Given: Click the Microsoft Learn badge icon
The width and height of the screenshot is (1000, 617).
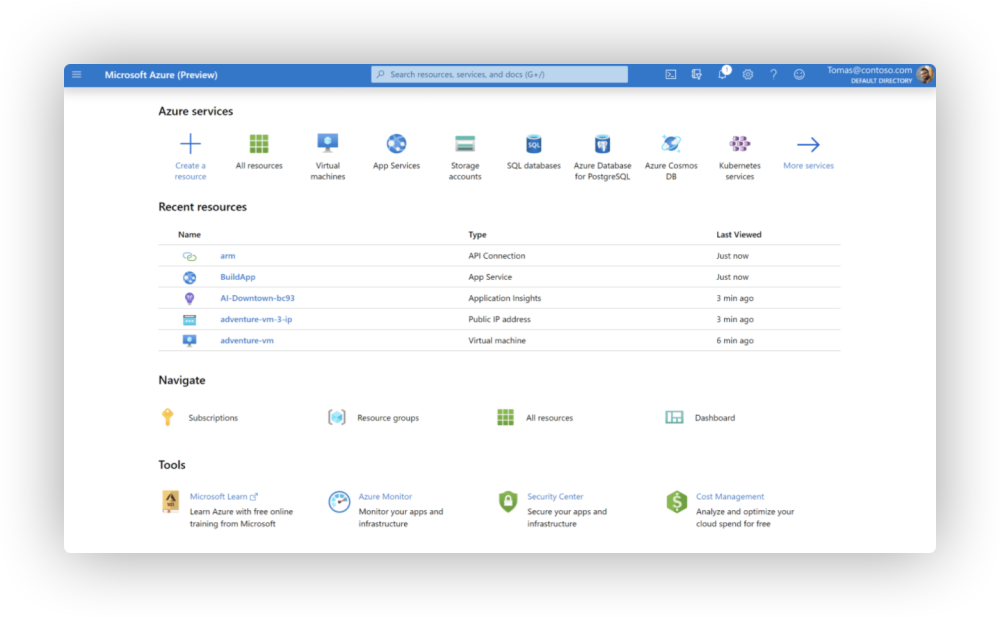Looking at the screenshot, I should point(170,502).
